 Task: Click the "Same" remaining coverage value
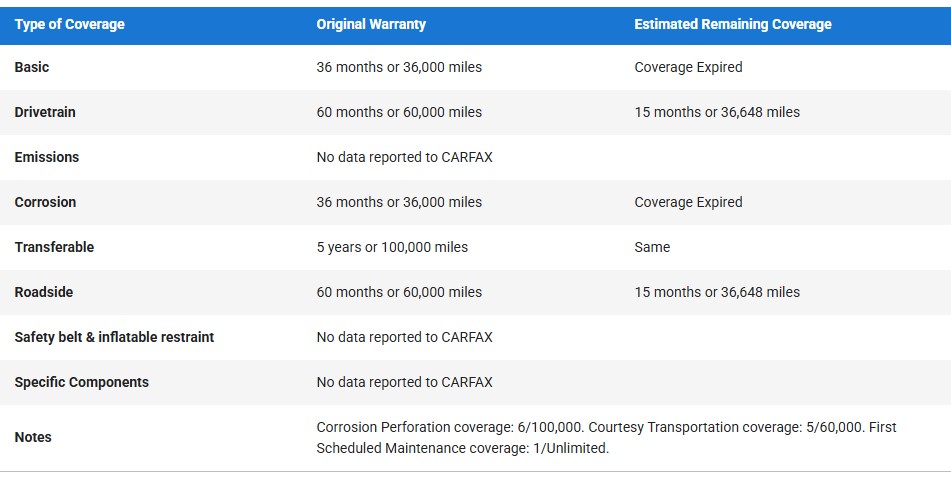[652, 247]
